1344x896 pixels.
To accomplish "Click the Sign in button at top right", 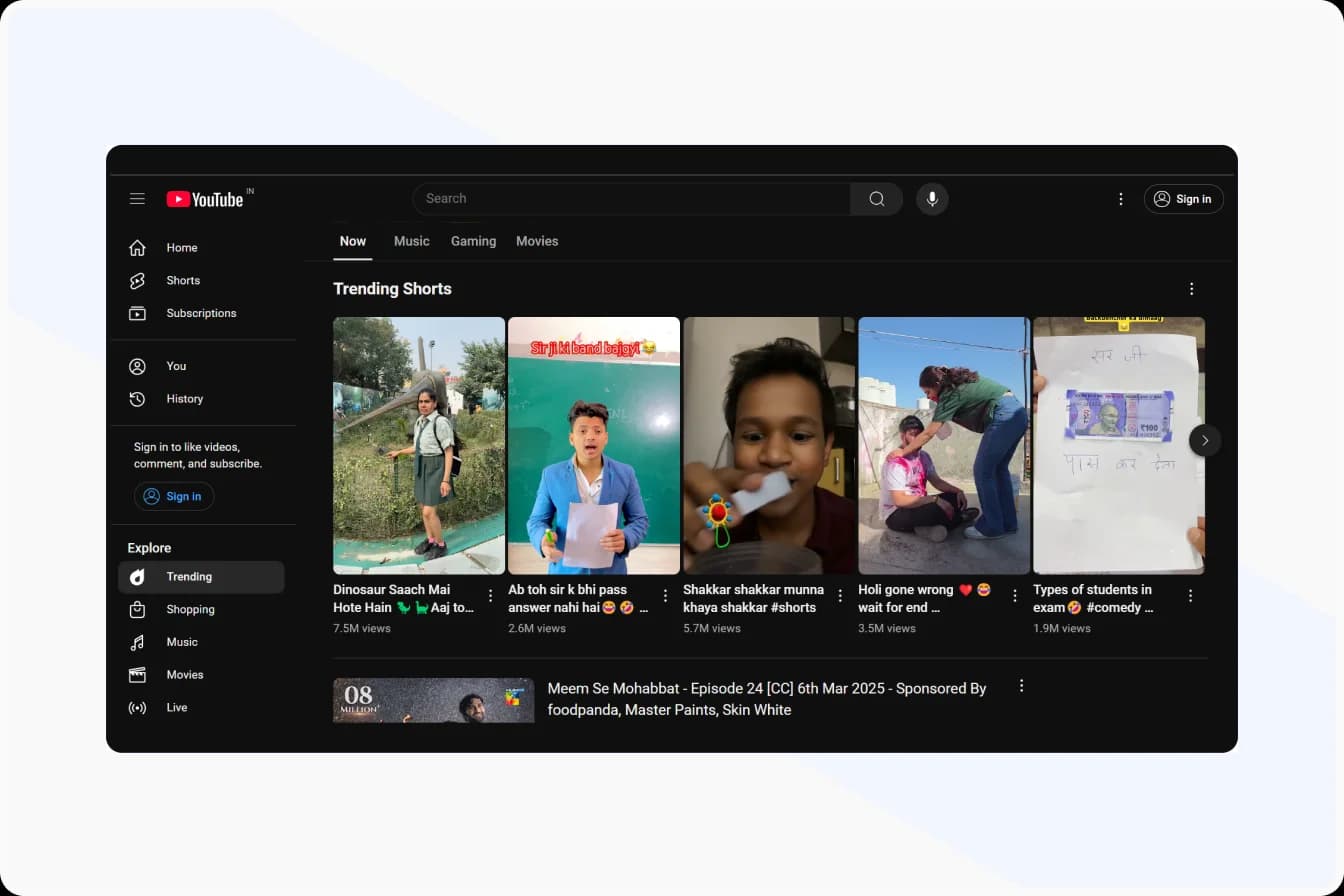I will tap(1184, 199).
